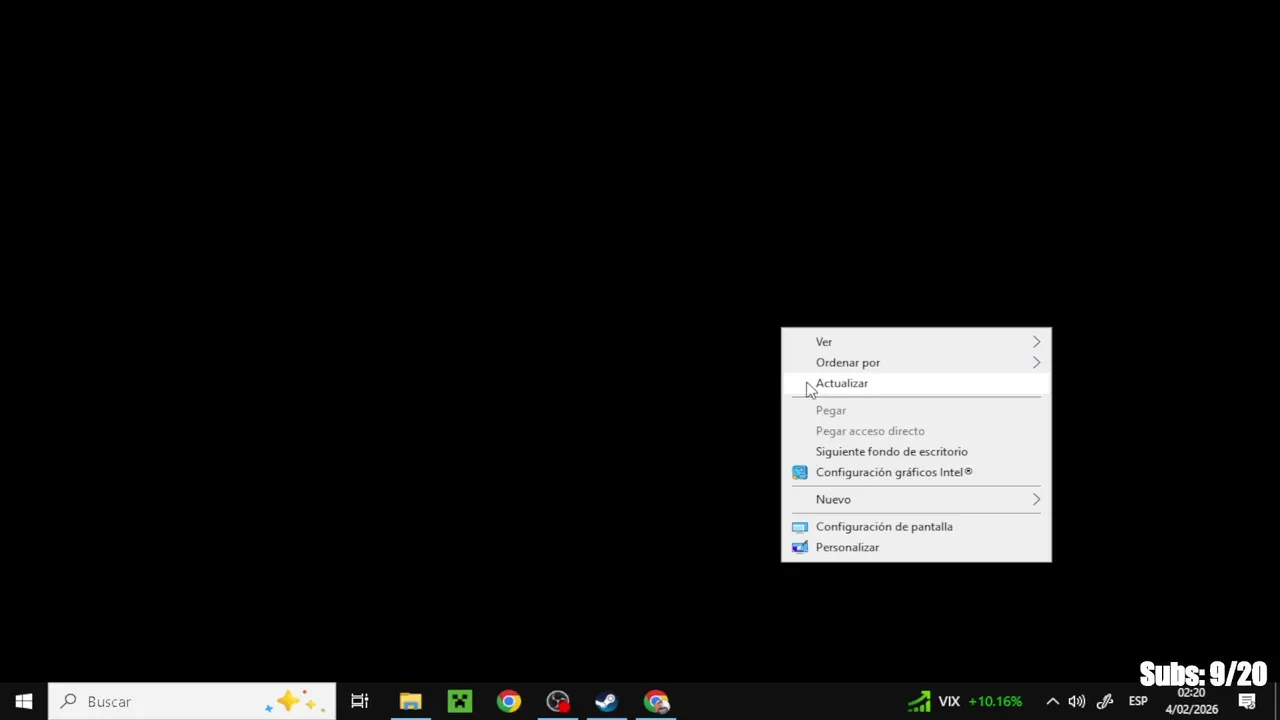Click the Intel graphics icon in menu
1280x720 pixels.
tap(800, 472)
